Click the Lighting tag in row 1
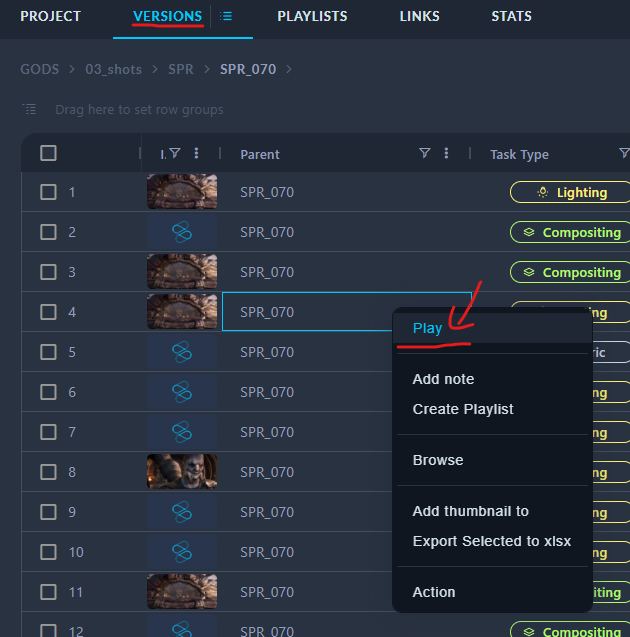The width and height of the screenshot is (630, 637). 571,192
